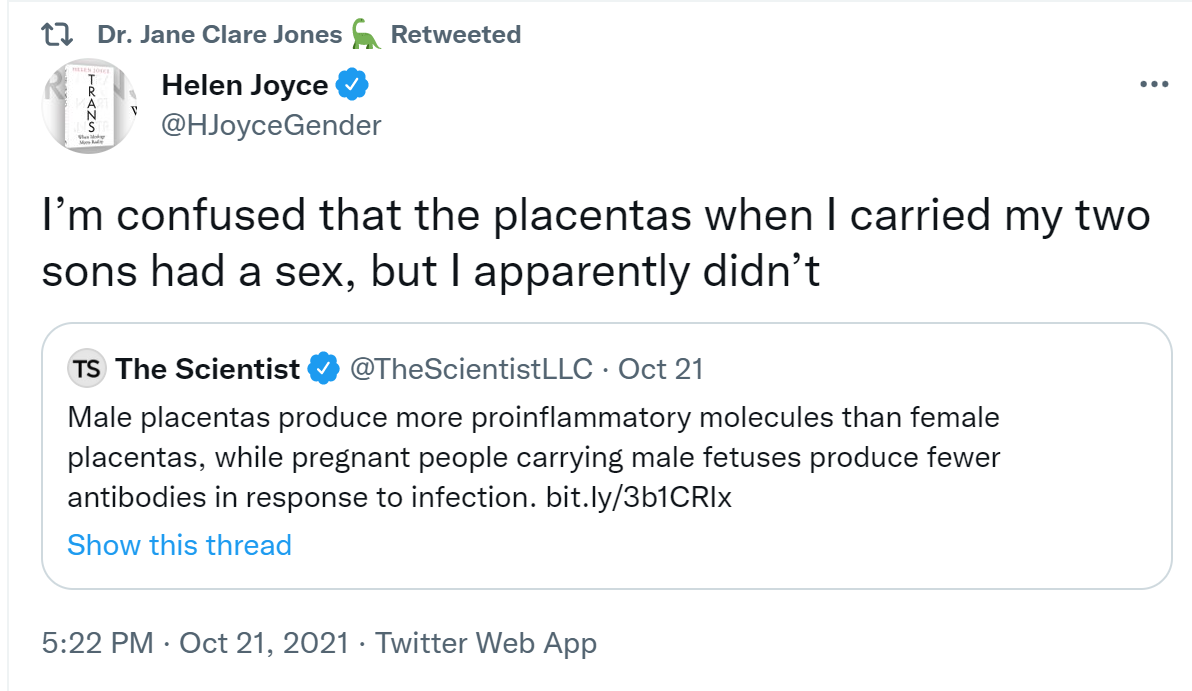1192x691 pixels.
Task: Click the 'Twitter Web App' source link
Action: tap(486, 643)
